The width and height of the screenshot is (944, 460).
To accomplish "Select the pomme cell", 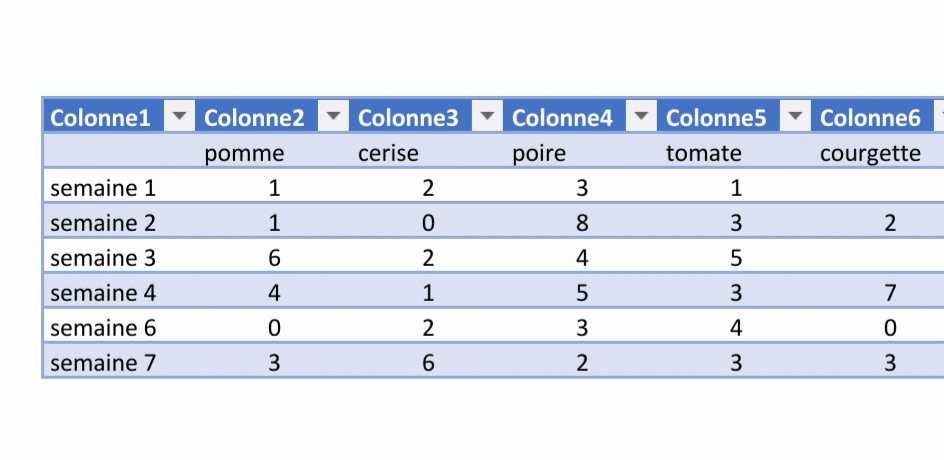I will (244, 153).
